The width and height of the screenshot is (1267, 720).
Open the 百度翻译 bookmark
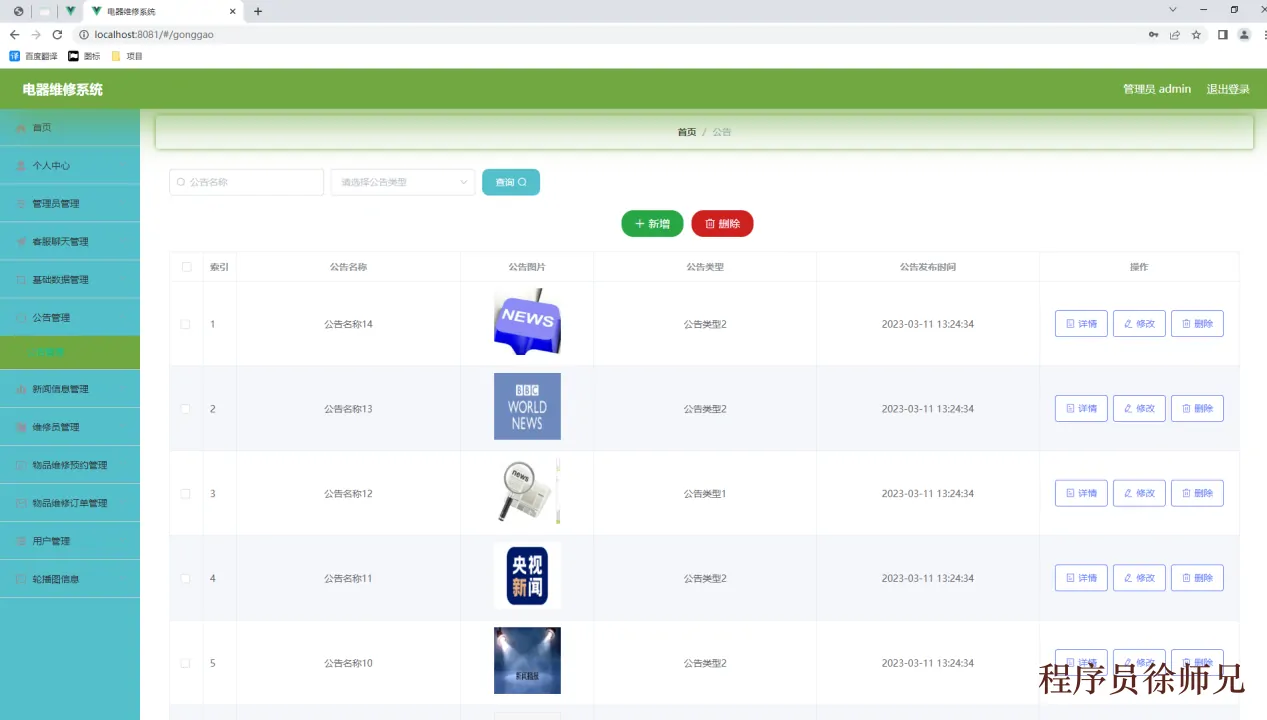pyautogui.click(x=34, y=56)
